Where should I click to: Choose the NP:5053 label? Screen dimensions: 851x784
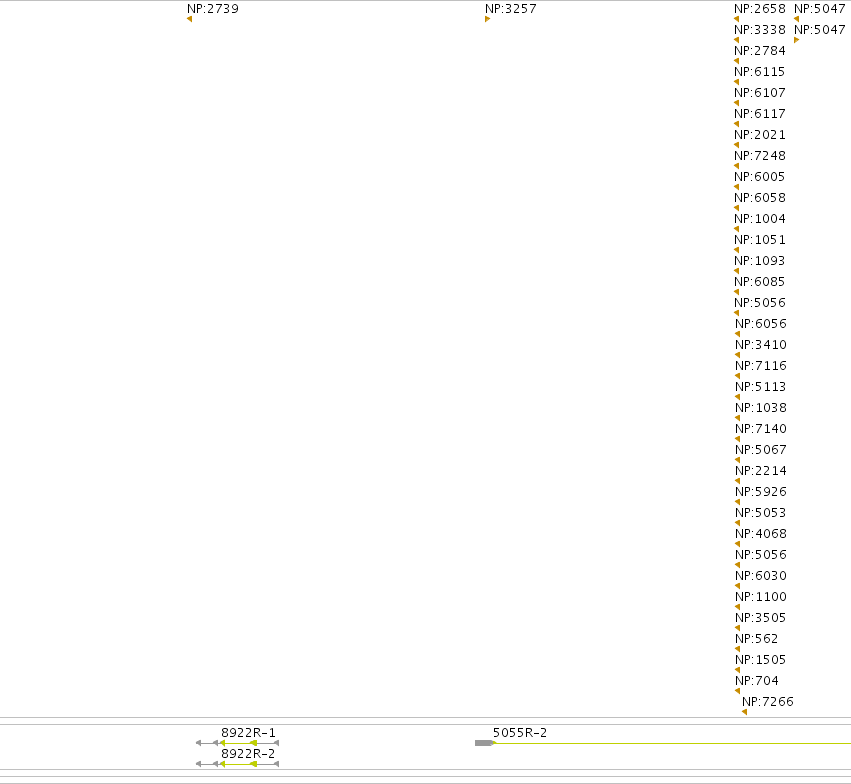(761, 513)
